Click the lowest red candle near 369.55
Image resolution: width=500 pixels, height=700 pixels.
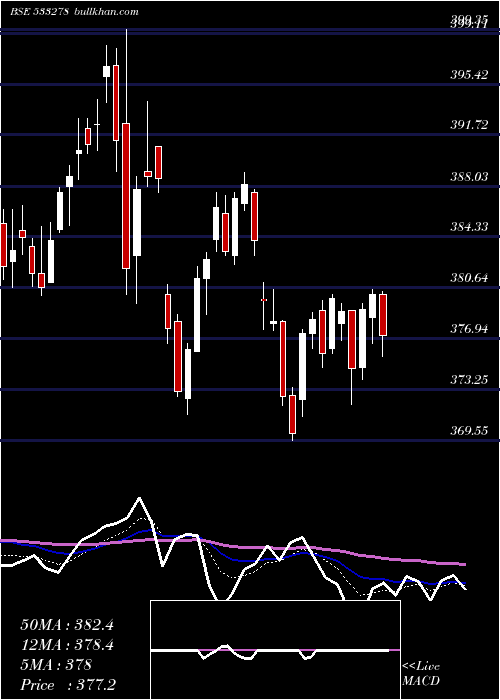[x=292, y=414]
